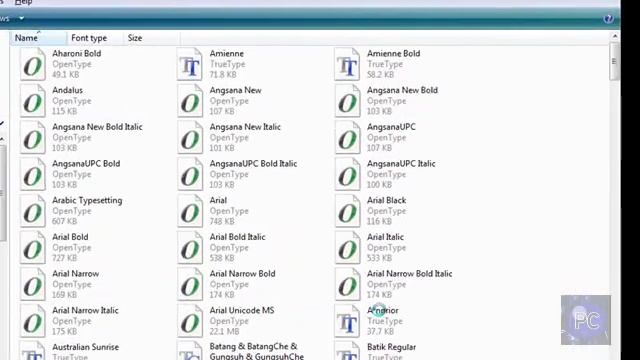The image size is (640, 360).
Task: Click the scrollbar up arrow
Action: coord(615,36)
